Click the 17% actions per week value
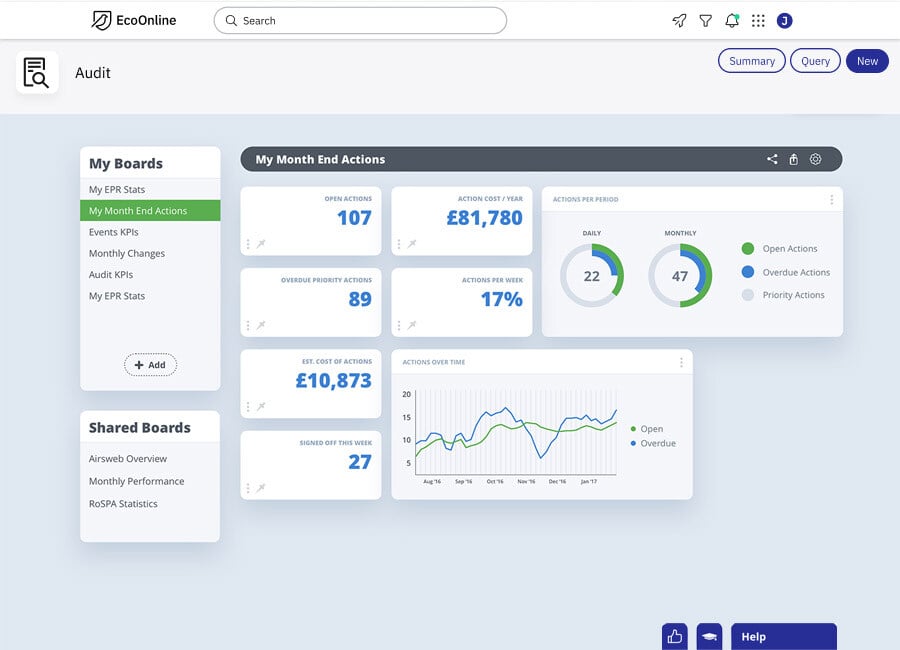 502,299
